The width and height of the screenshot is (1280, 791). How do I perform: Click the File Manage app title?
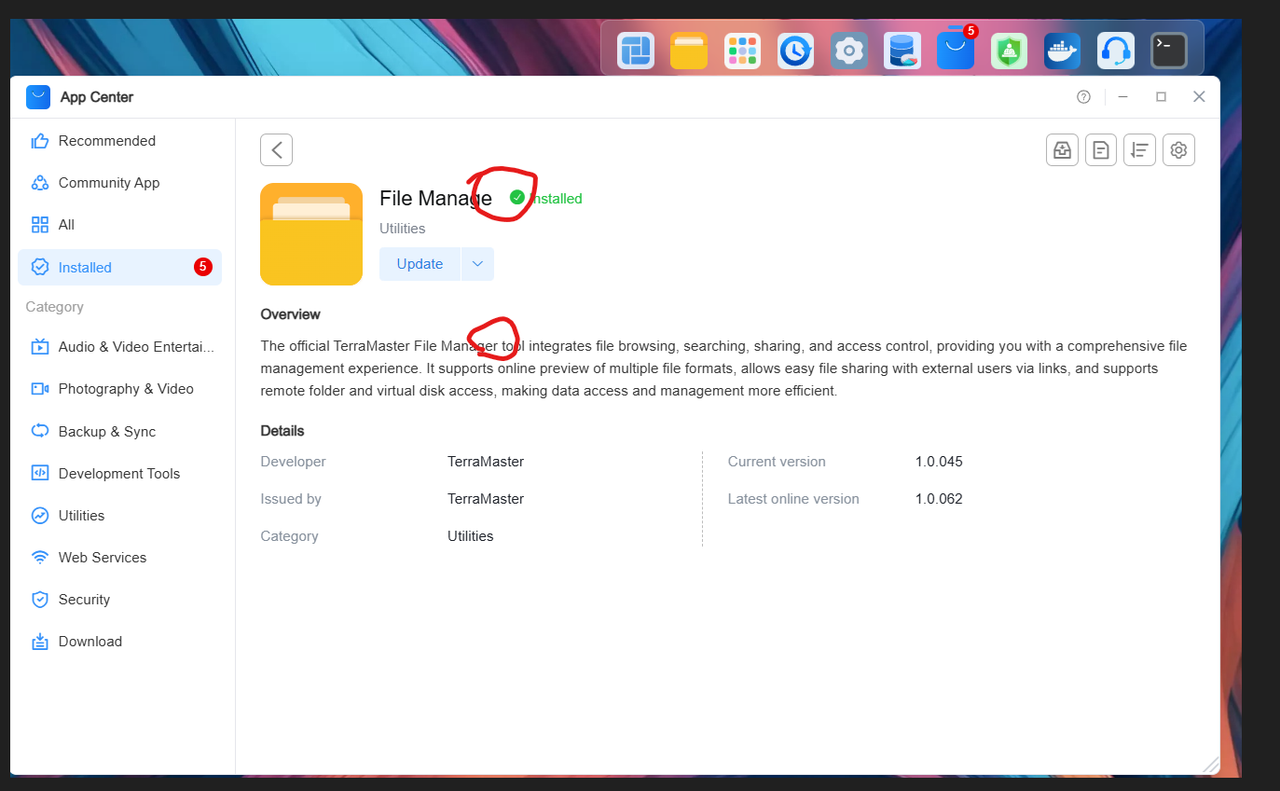[x=436, y=198]
